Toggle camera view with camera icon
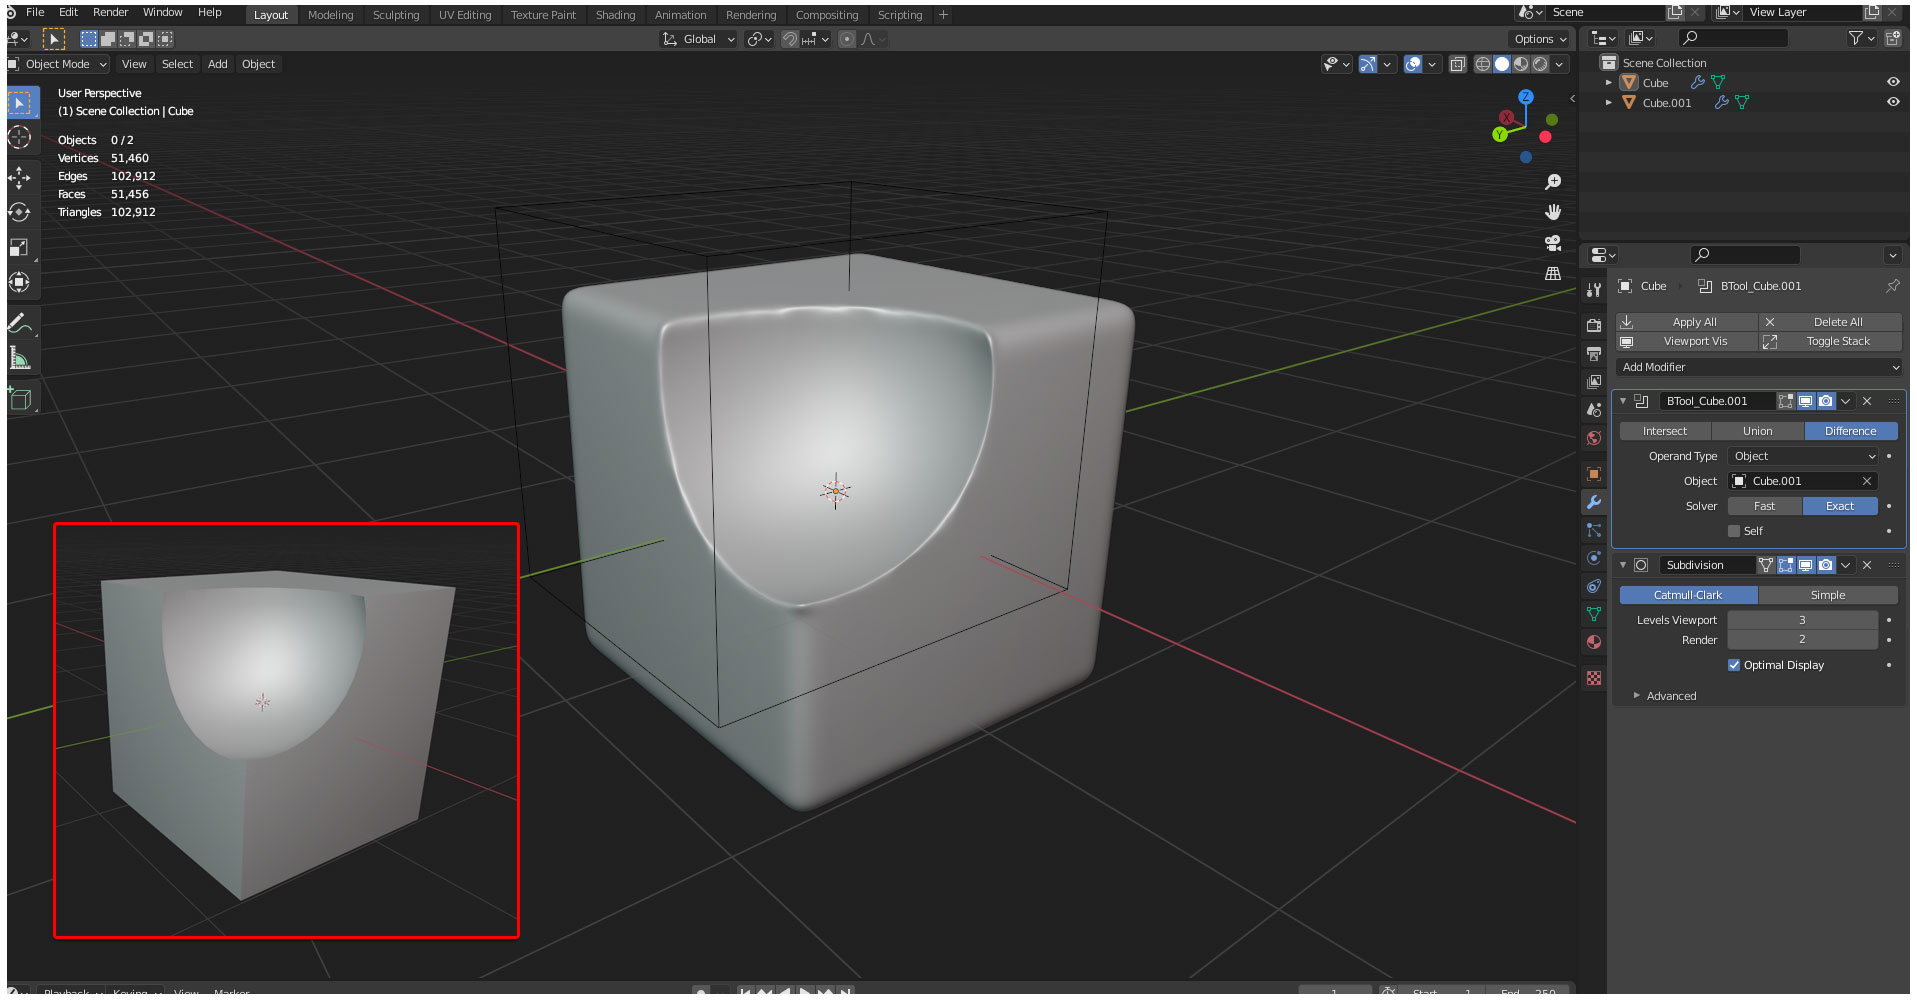Viewport: 1917px width, 1000px height. click(1553, 242)
